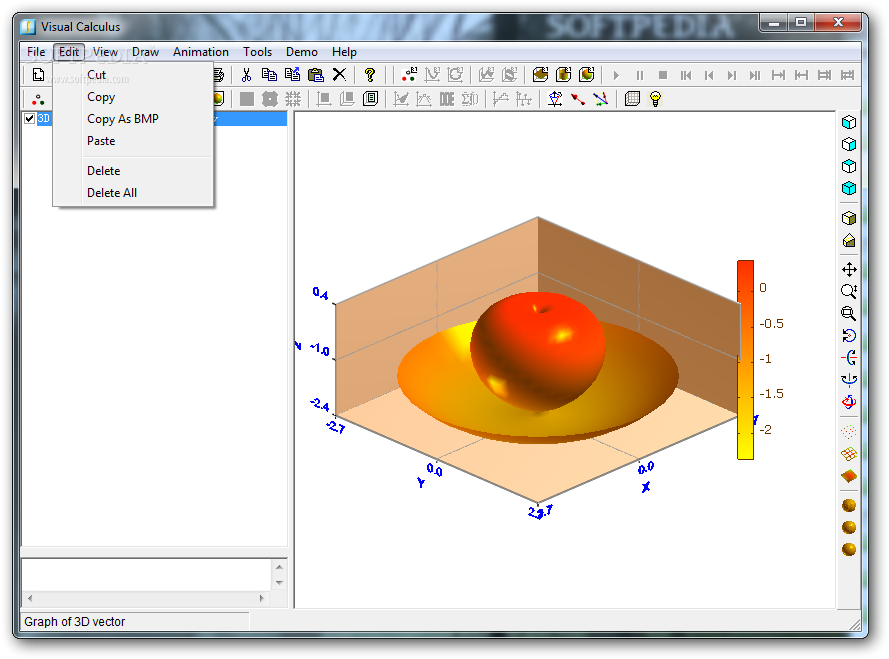The image size is (889, 659).
Task: Click the horizontal scrollbar left arrow
Action: [29, 598]
